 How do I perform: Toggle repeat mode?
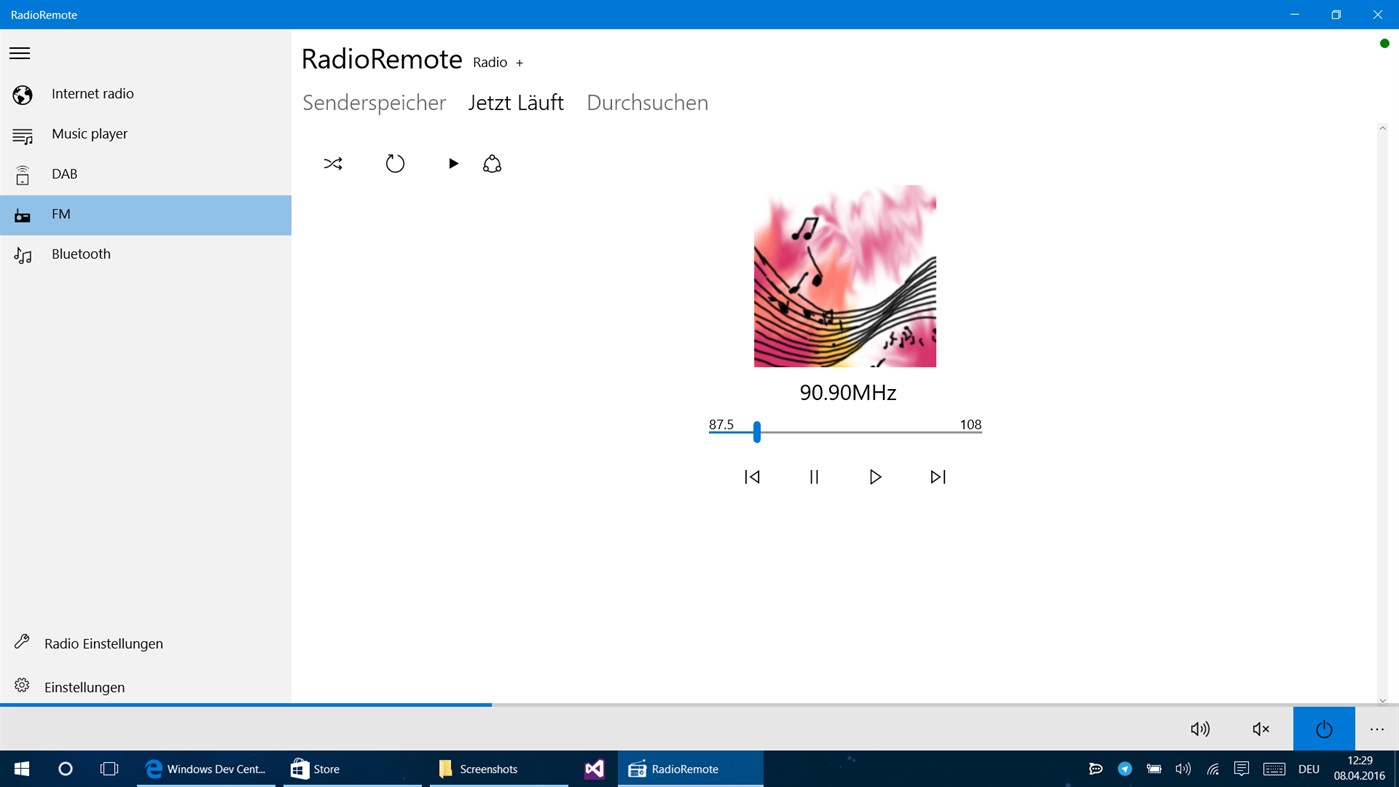coord(395,163)
